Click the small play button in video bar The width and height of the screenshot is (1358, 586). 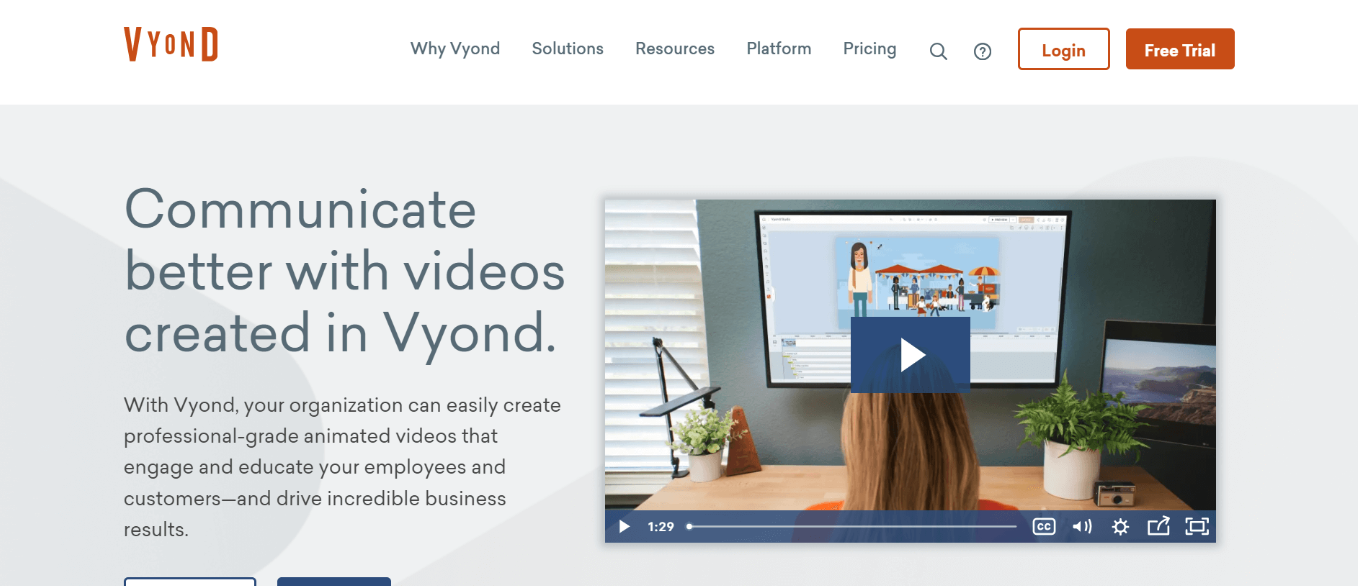(624, 526)
